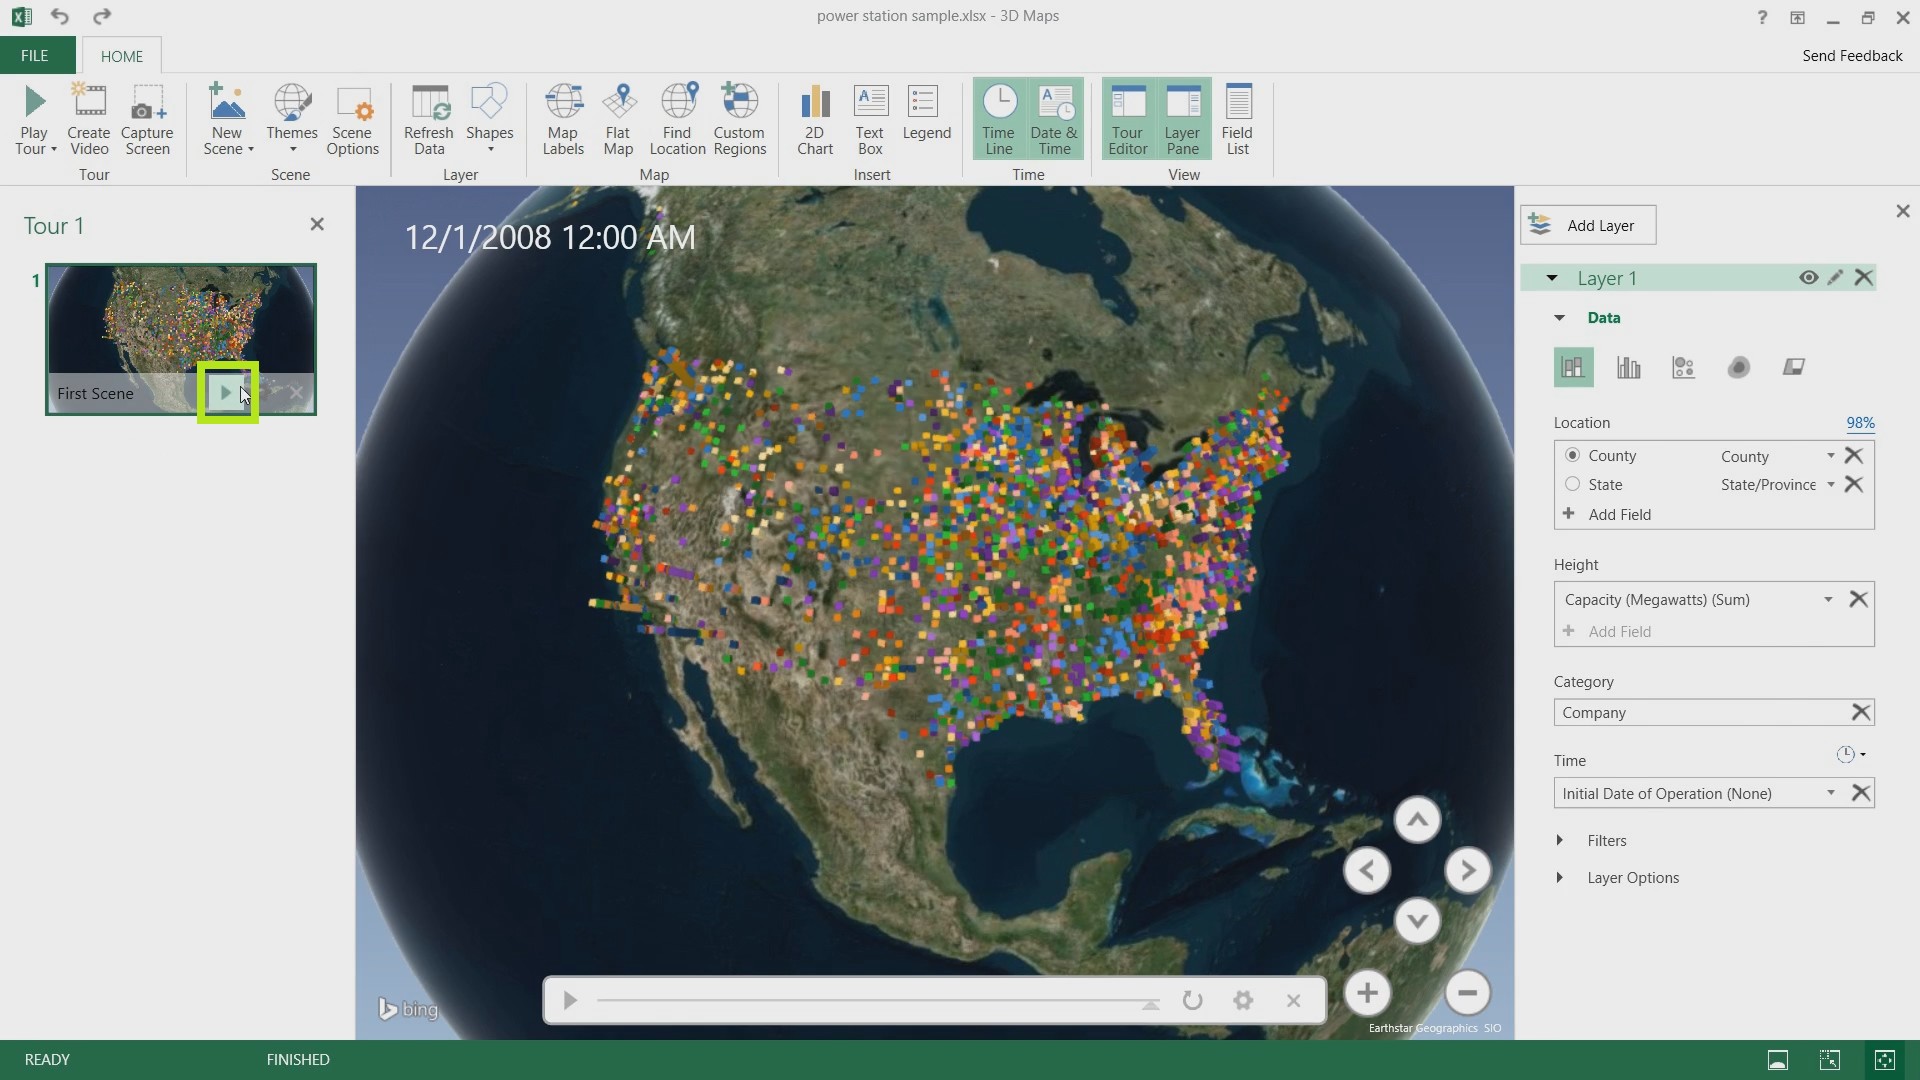Open the Layer Pane view
The width and height of the screenshot is (1920, 1080).
pyautogui.click(x=1182, y=116)
